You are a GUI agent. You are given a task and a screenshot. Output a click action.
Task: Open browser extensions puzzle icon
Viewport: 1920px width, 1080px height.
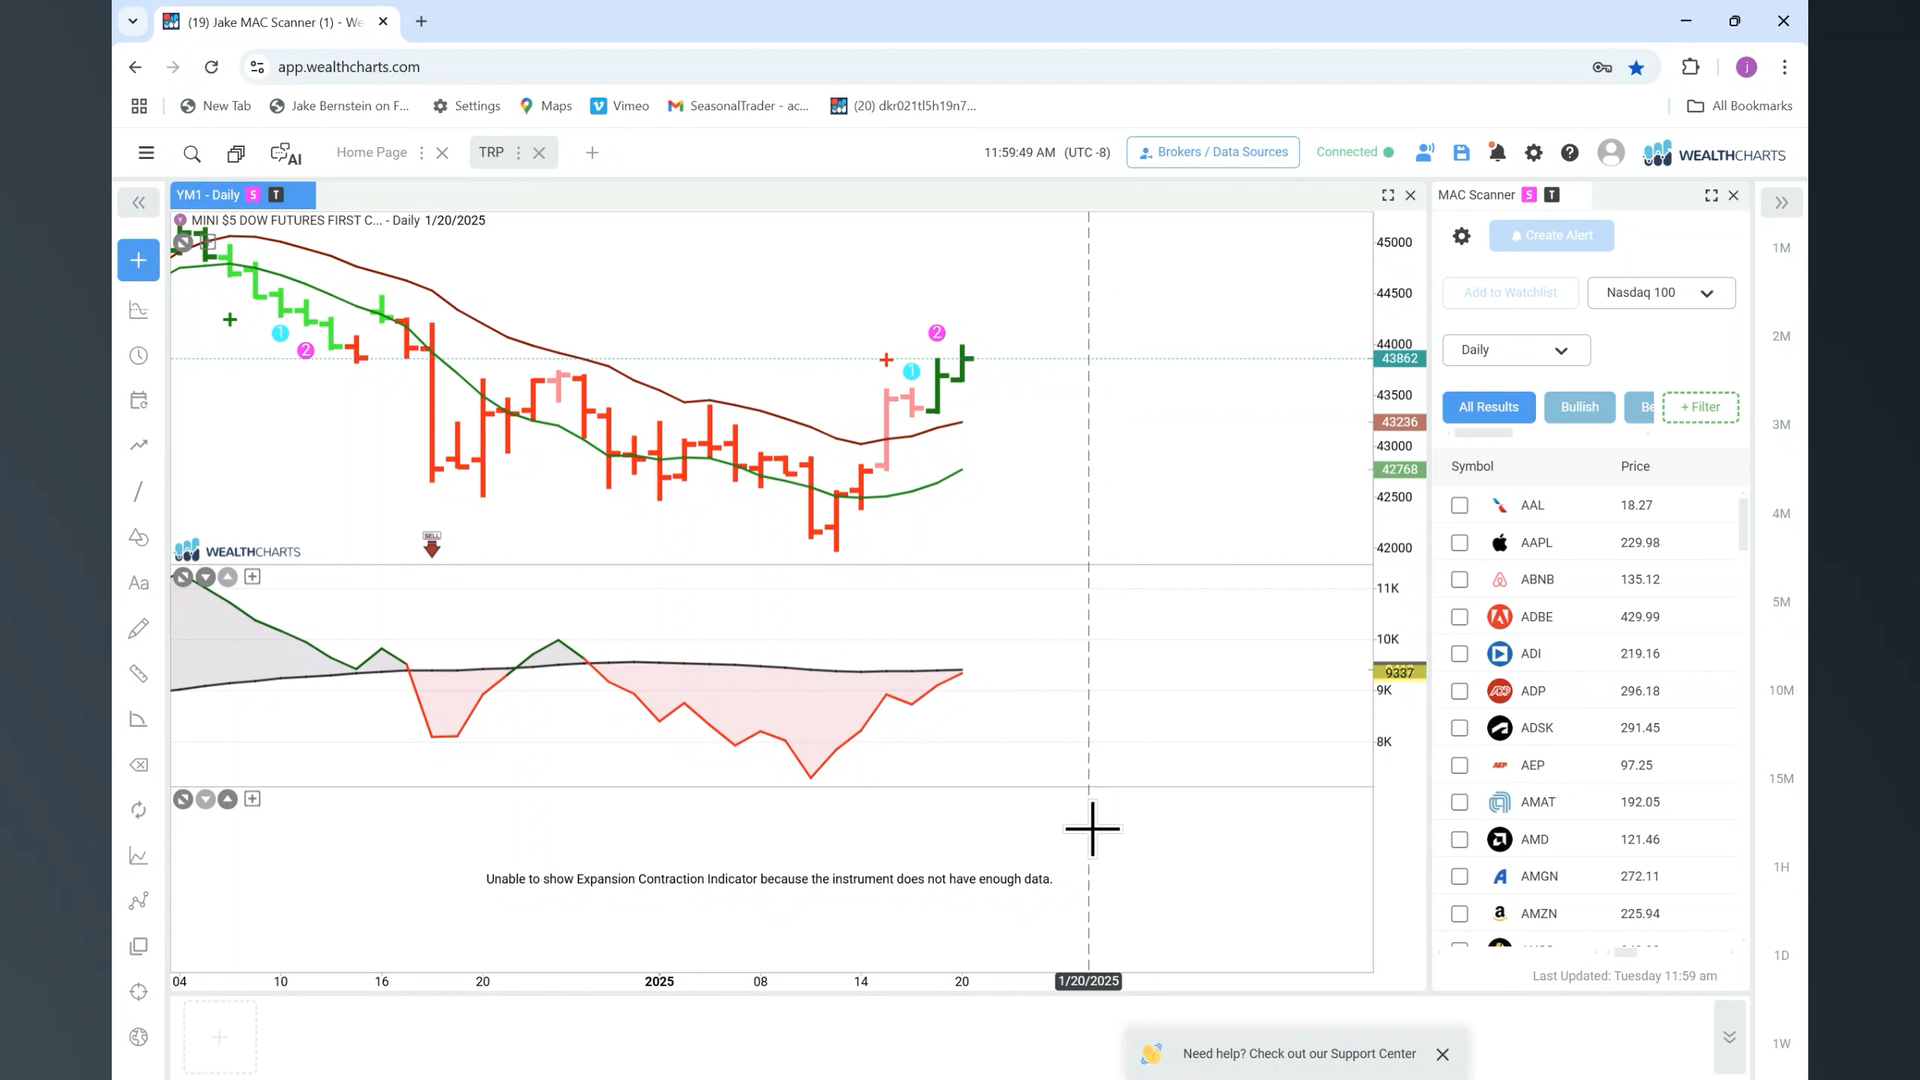1690,67
